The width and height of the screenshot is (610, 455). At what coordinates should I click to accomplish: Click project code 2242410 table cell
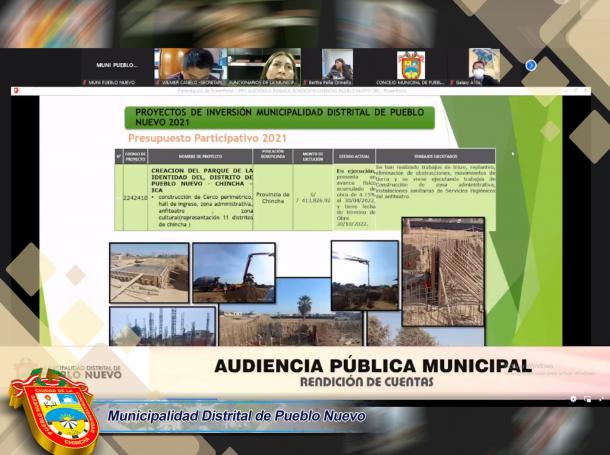pos(135,198)
